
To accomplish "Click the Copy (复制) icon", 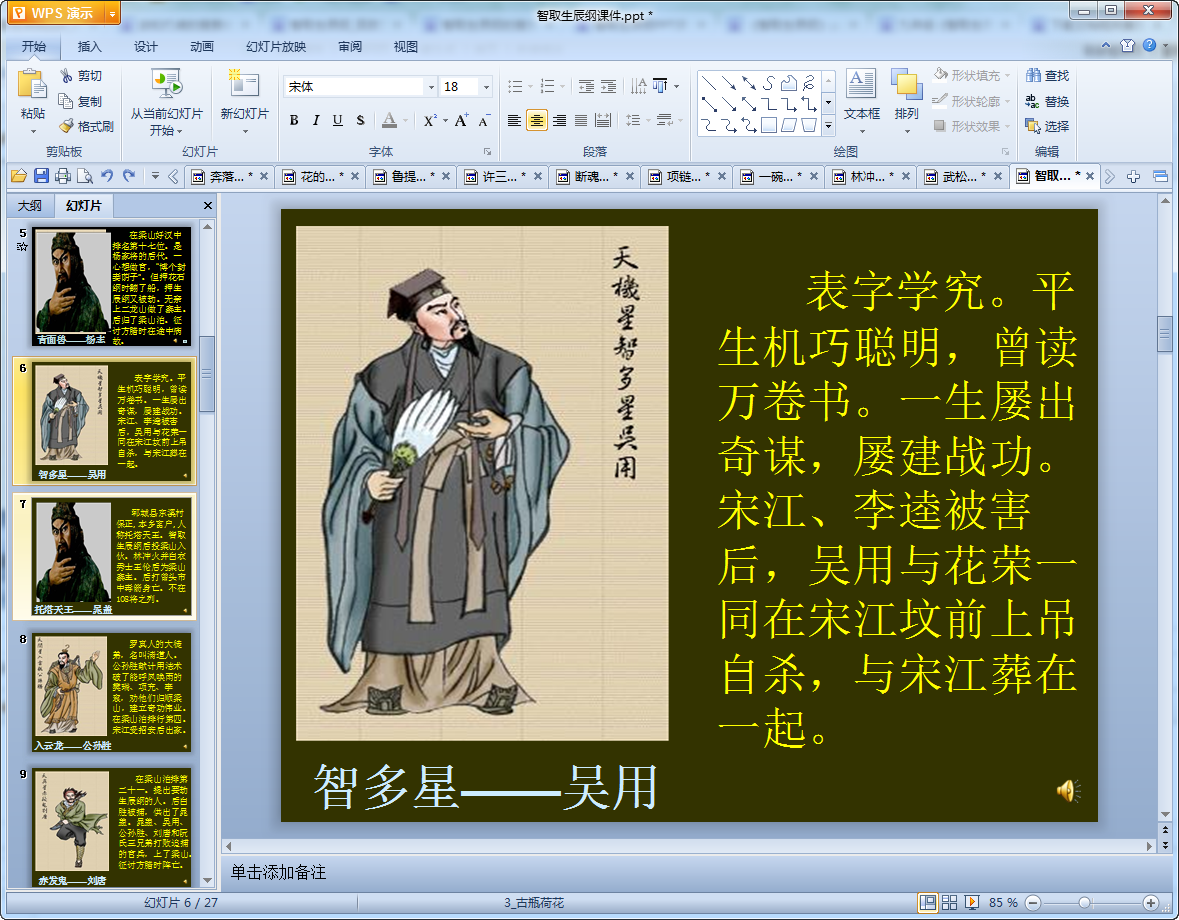I will click(66, 101).
